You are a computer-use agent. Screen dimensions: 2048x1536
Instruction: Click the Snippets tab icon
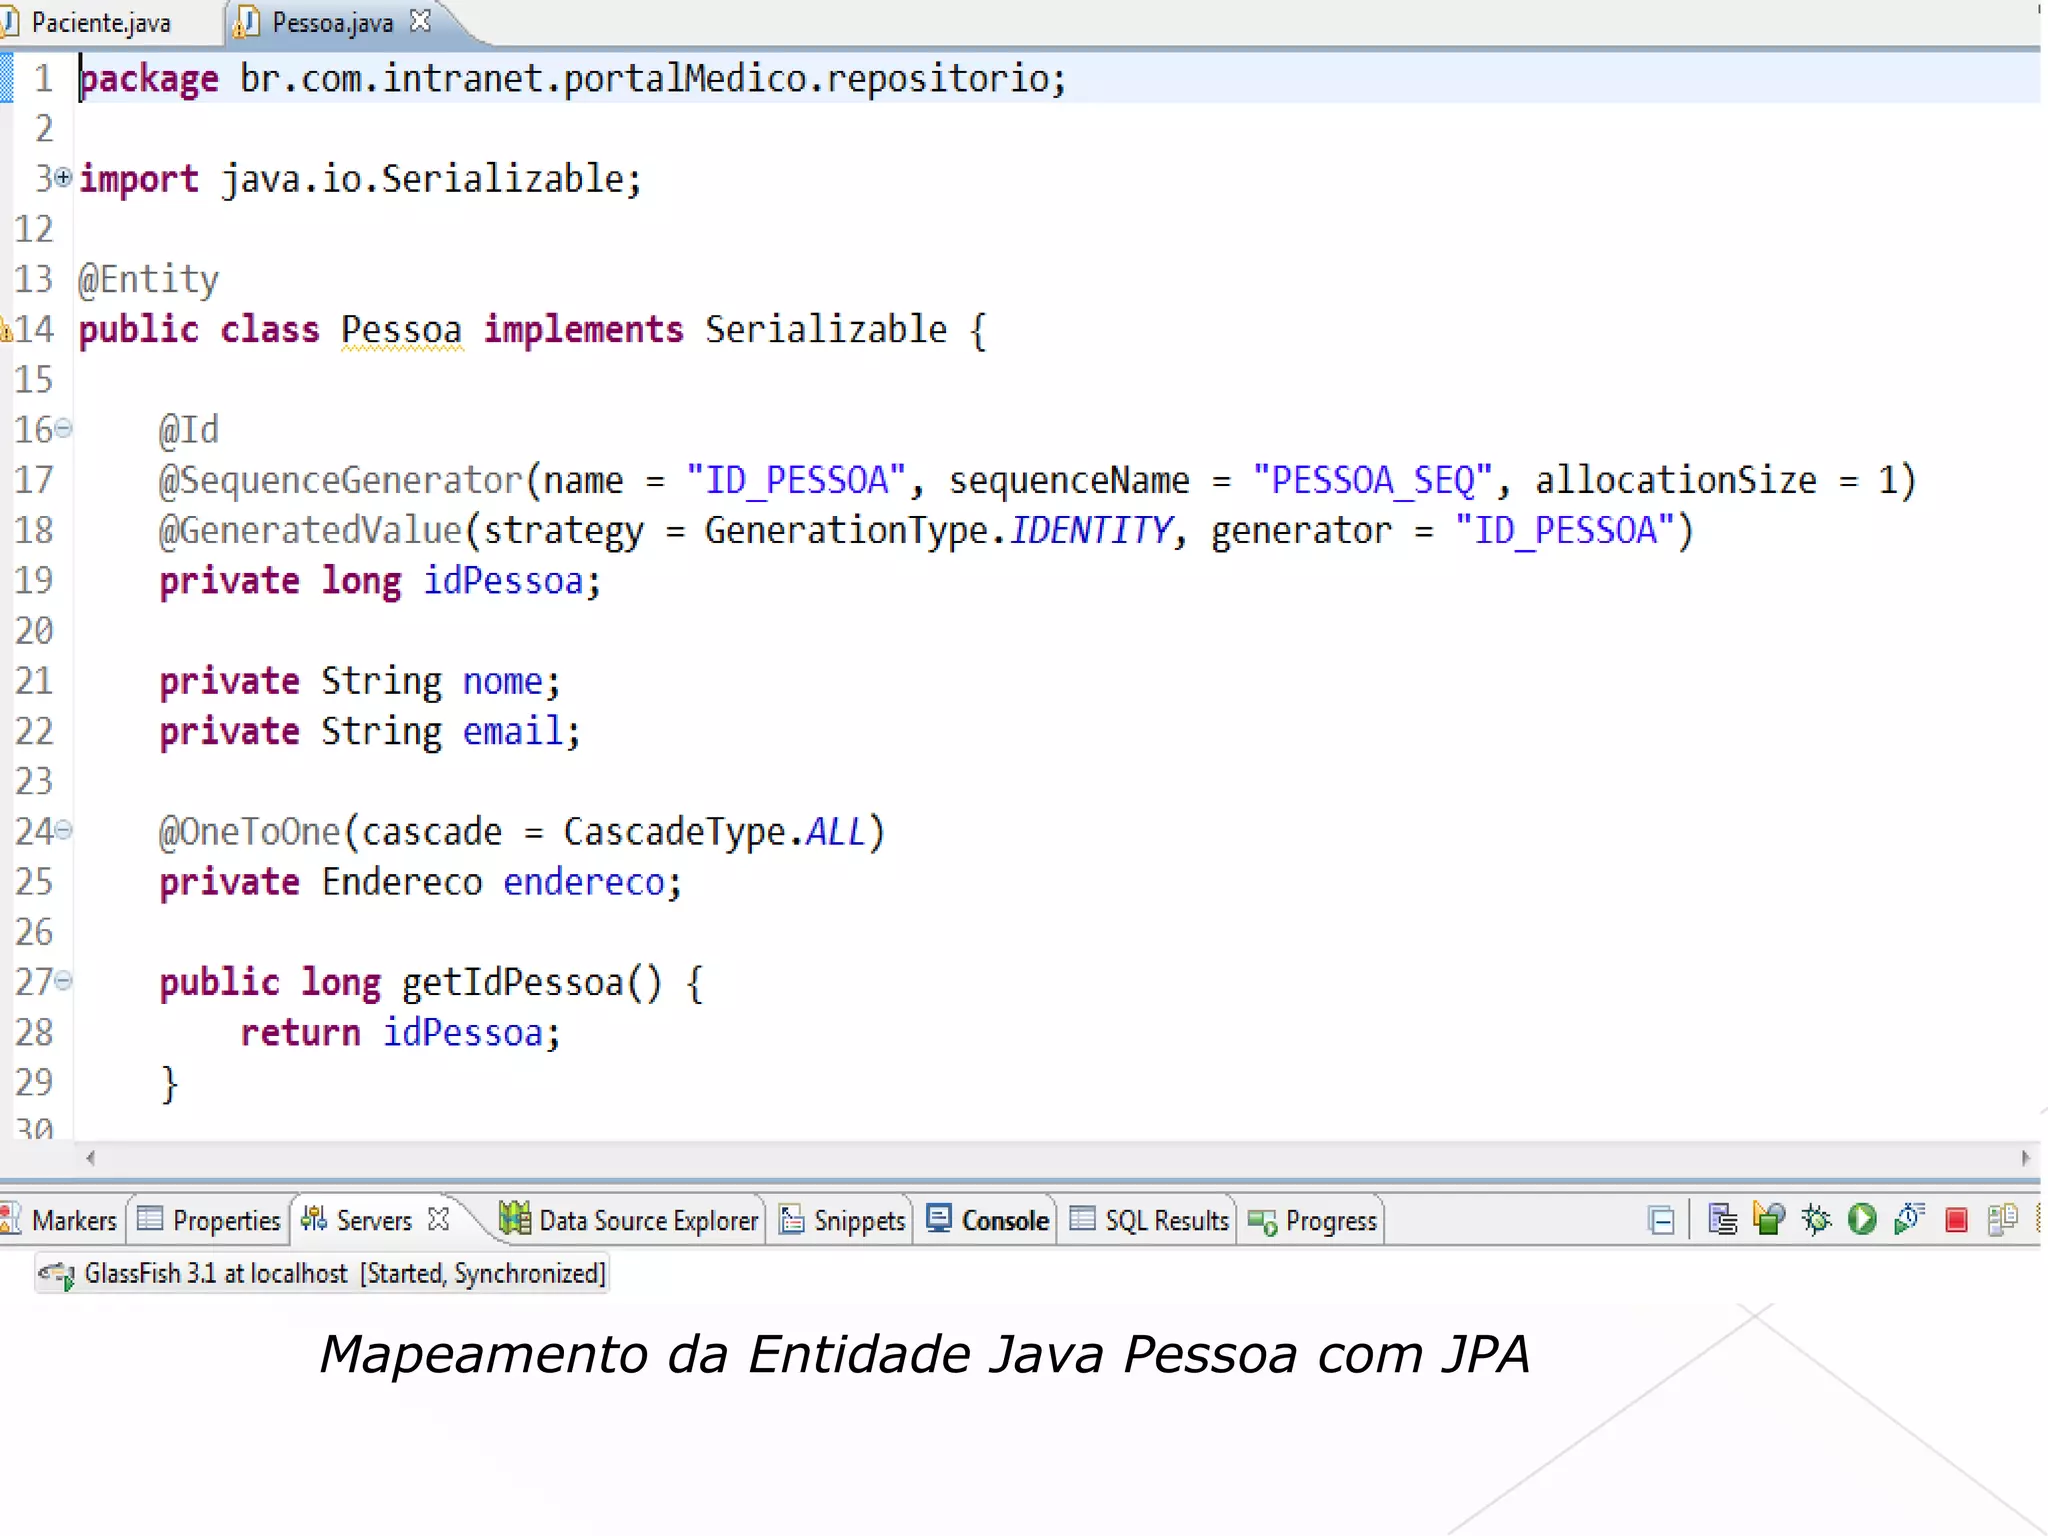coord(792,1220)
